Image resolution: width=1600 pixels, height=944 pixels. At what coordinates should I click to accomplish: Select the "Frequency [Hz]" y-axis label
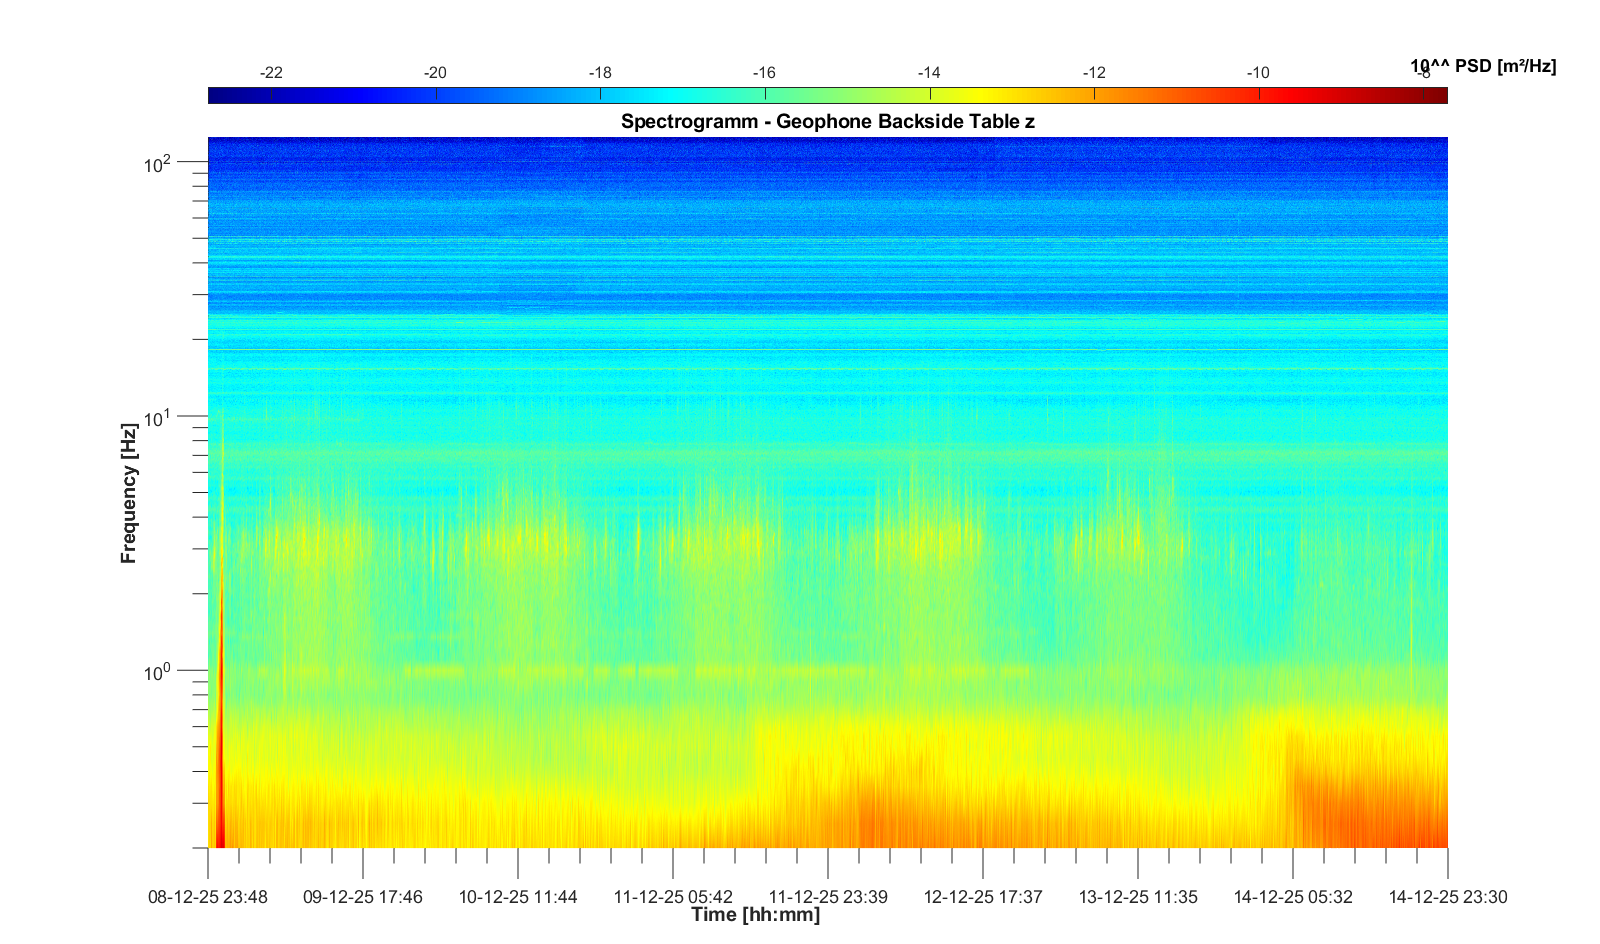coord(129,493)
